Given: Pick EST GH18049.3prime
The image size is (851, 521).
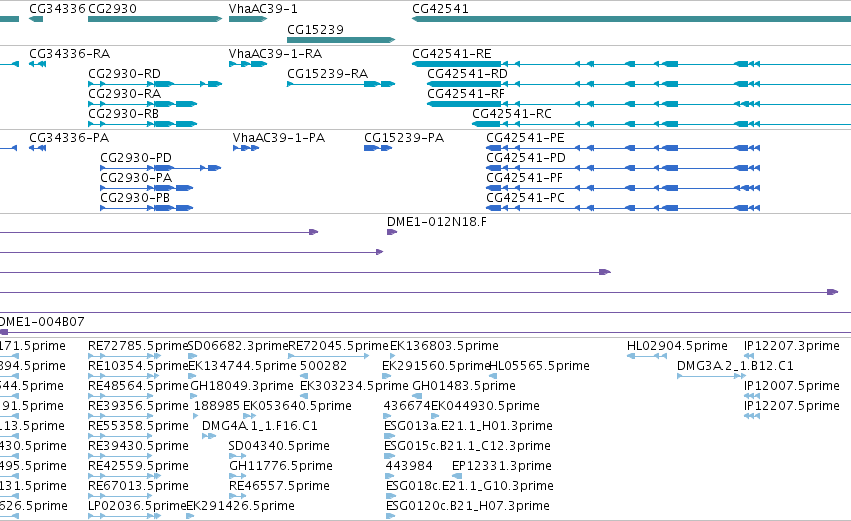Looking at the screenshot, I should point(242,386).
